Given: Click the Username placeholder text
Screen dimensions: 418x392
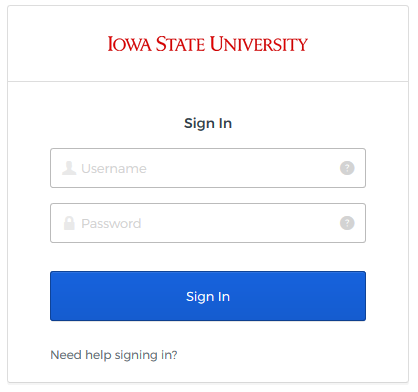Looking at the screenshot, I should pos(114,168).
